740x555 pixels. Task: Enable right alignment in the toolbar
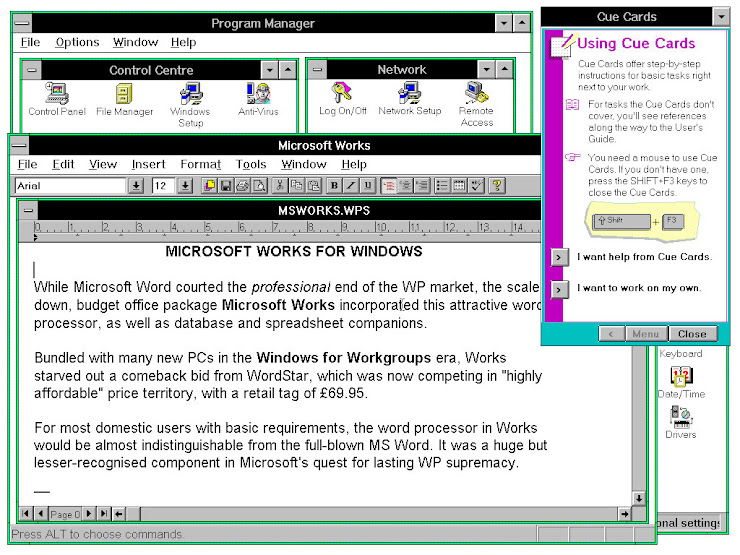[422, 185]
